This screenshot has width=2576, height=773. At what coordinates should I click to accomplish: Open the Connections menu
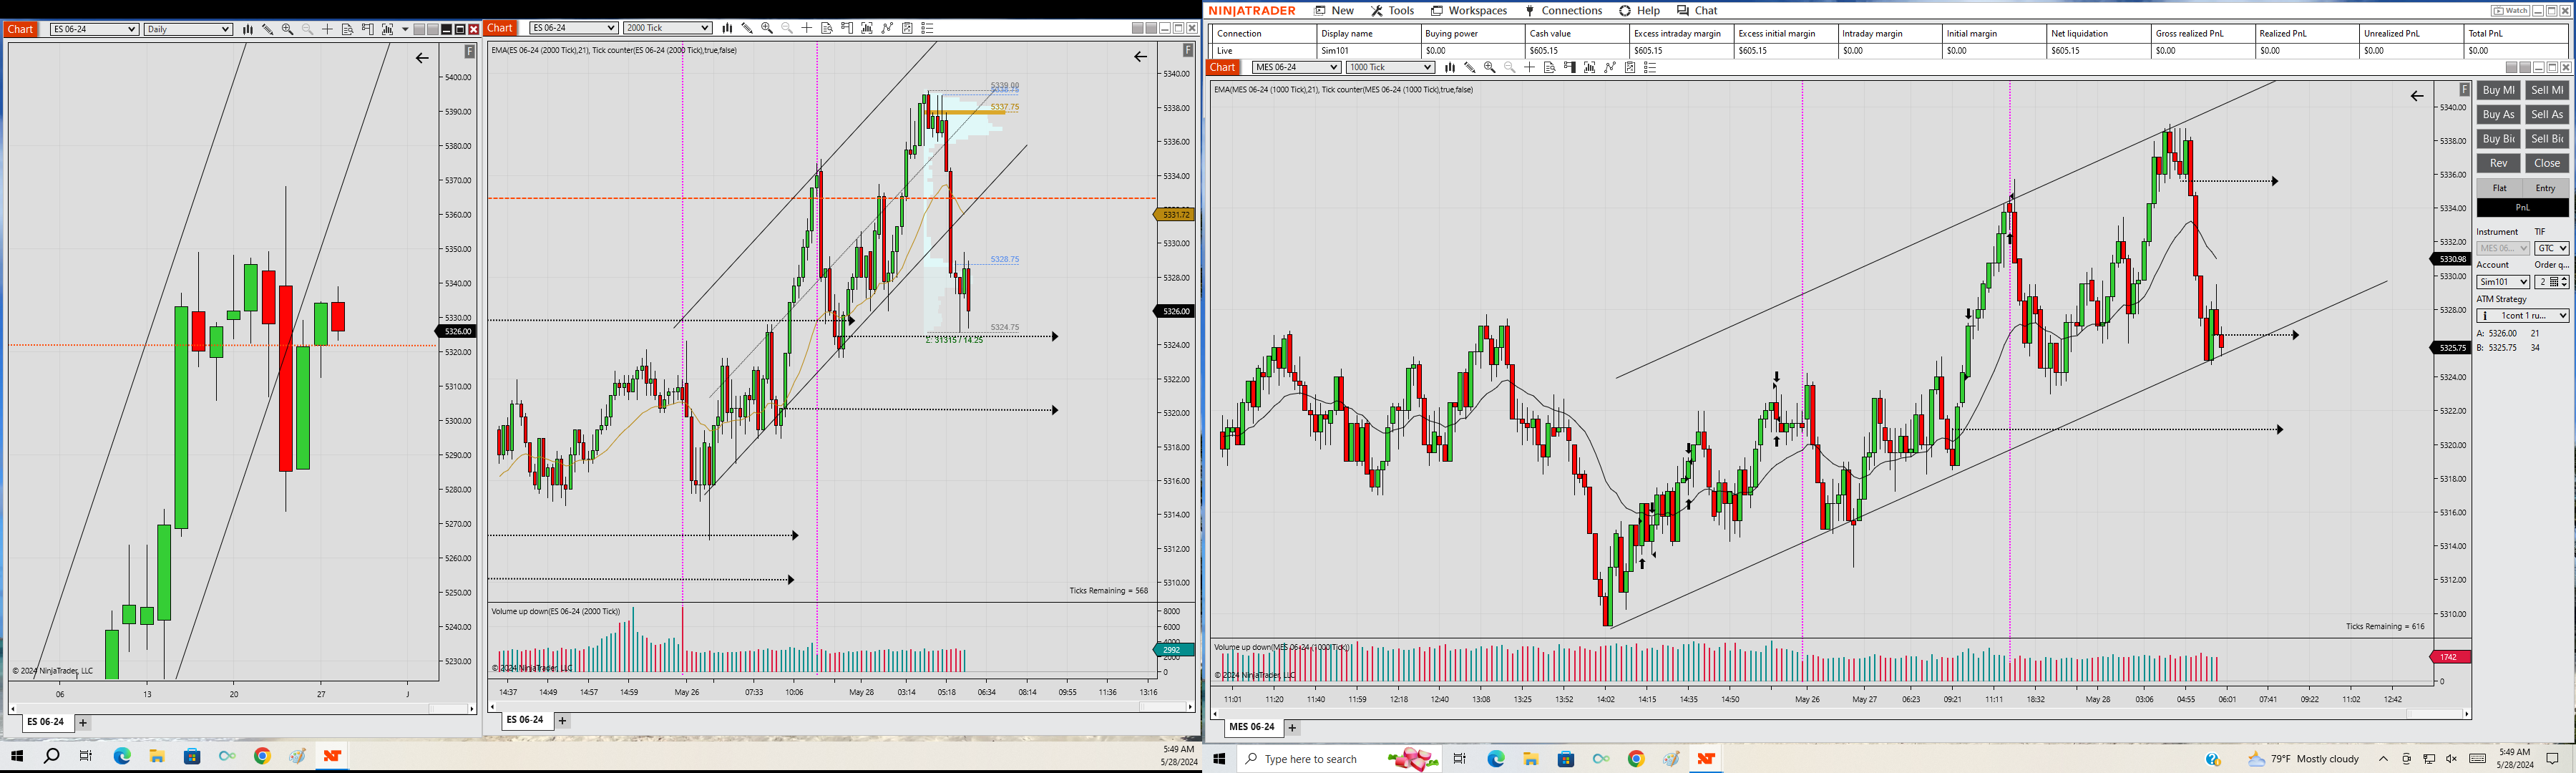tap(1563, 10)
